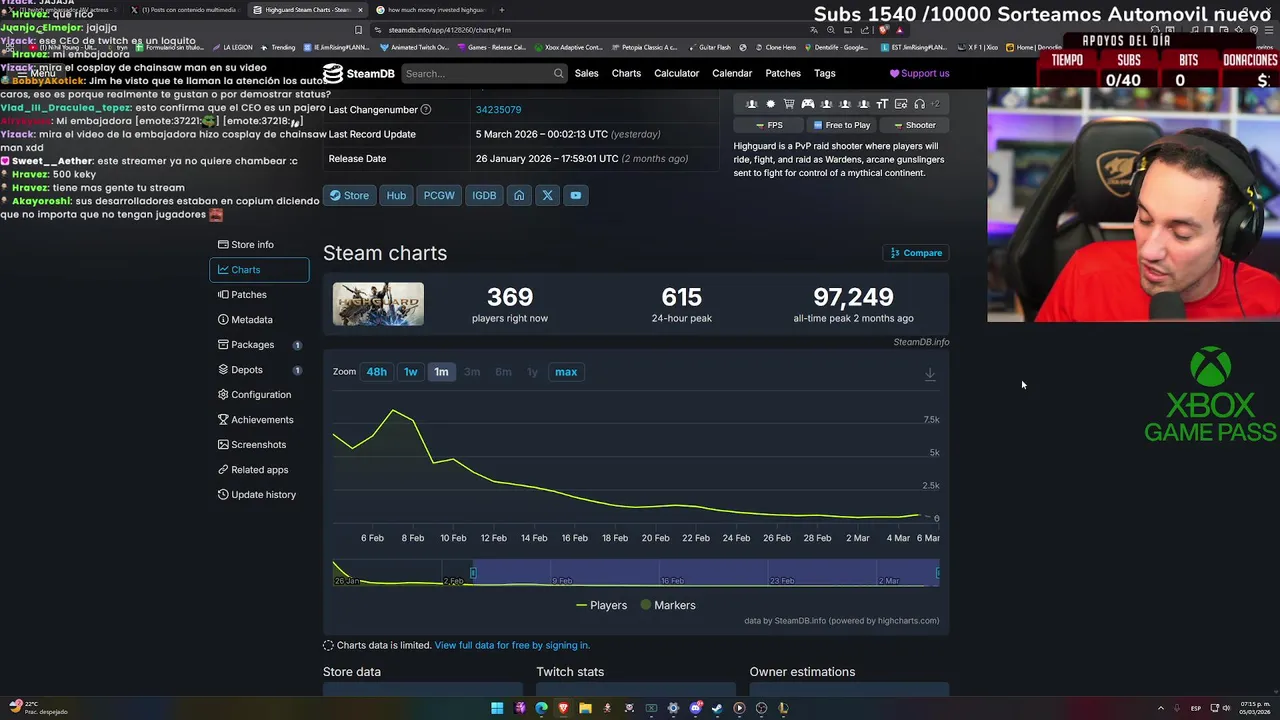1280x720 pixels.
Task: Open the Charts top navigation item
Action: [x=626, y=73]
